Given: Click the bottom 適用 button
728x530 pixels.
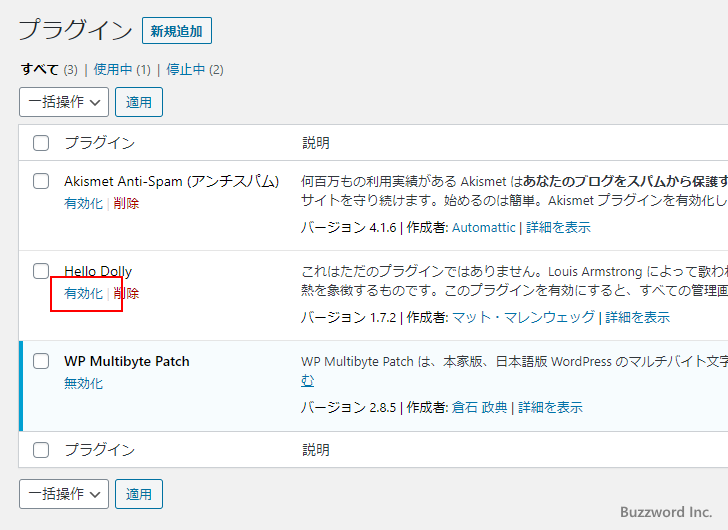Looking at the screenshot, I should [139, 494].
